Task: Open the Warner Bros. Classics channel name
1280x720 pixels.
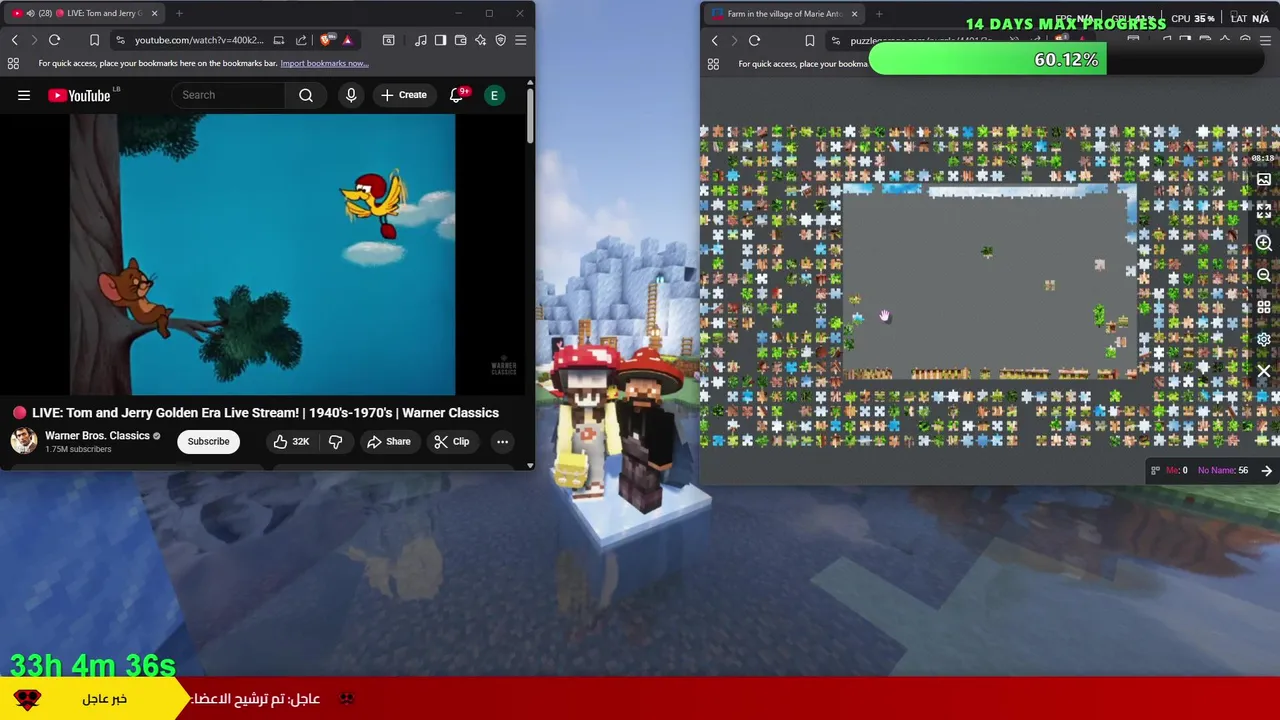Action: tap(97, 435)
